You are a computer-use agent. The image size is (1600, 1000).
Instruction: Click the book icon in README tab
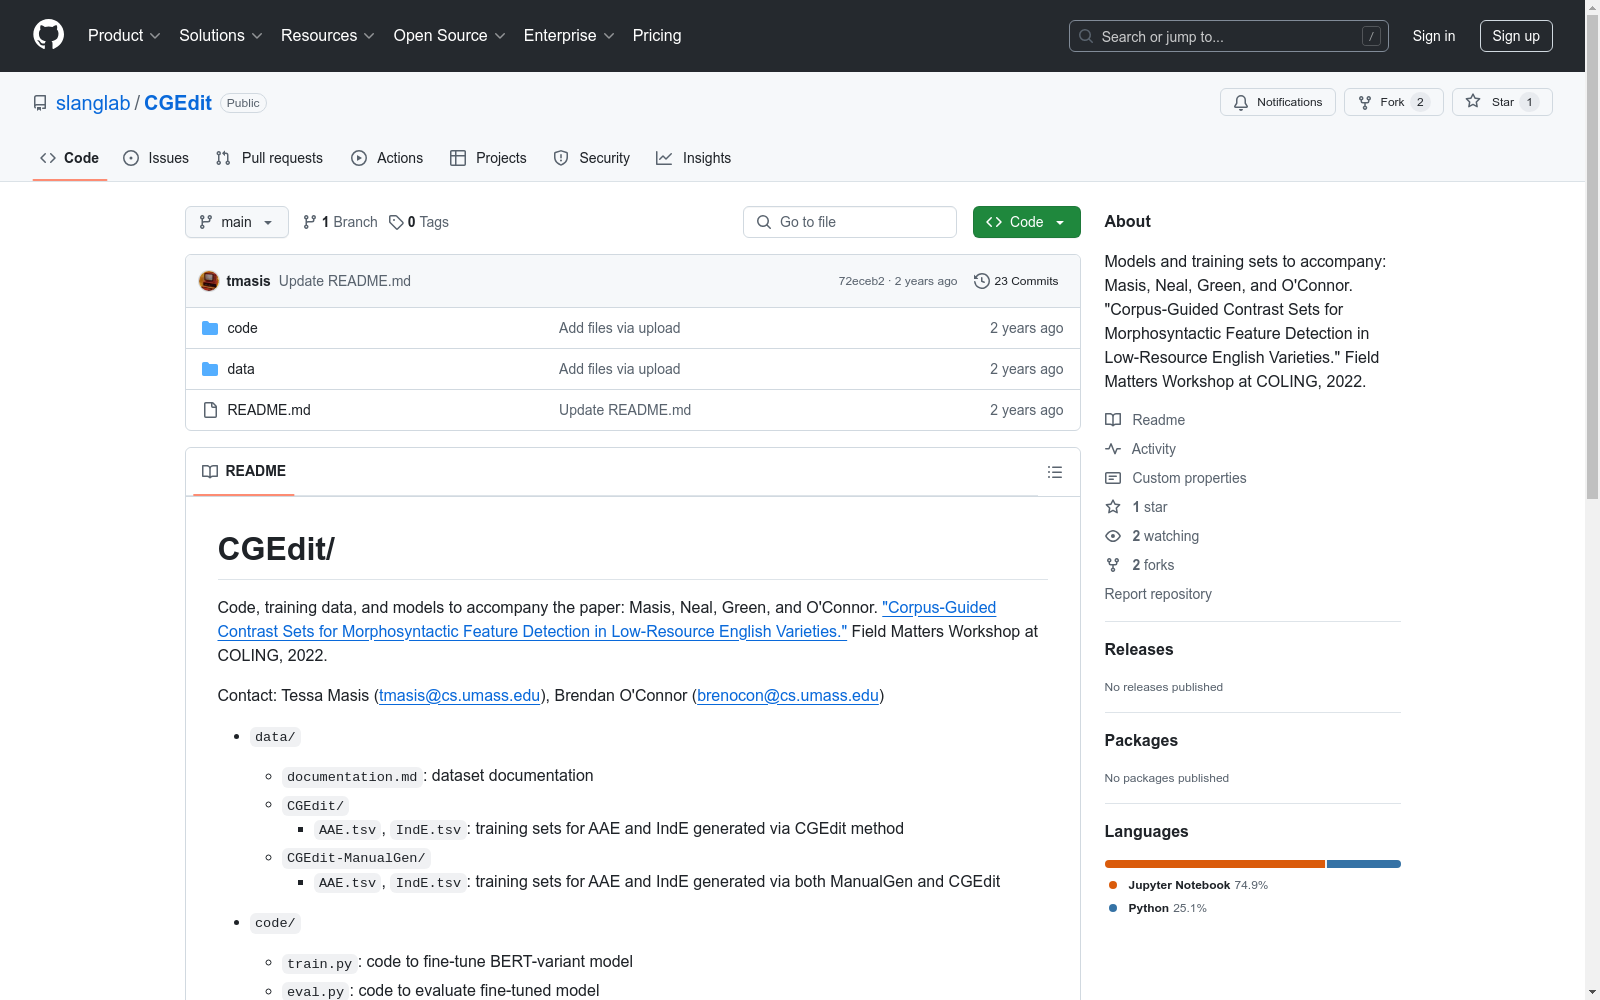[210, 471]
